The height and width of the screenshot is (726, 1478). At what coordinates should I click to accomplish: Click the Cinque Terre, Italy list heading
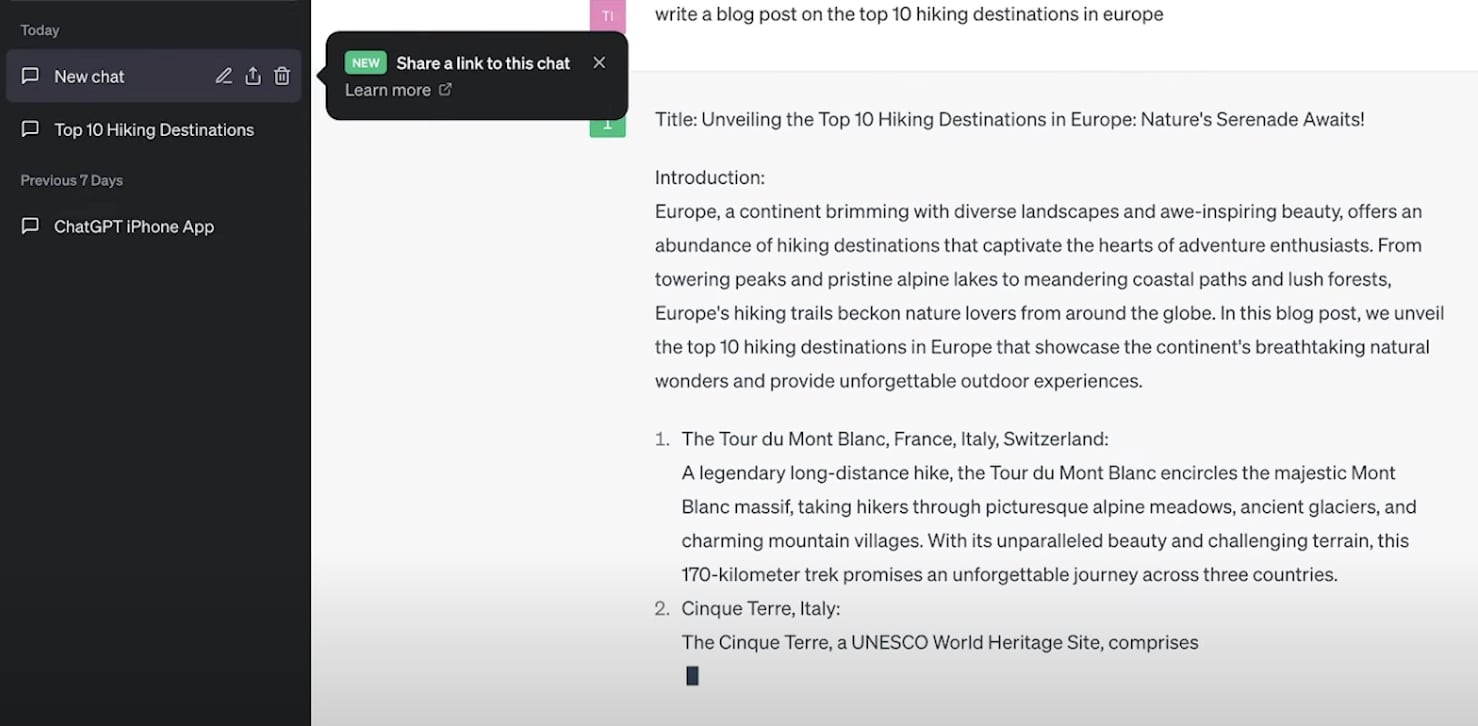pyautogui.click(x=761, y=609)
